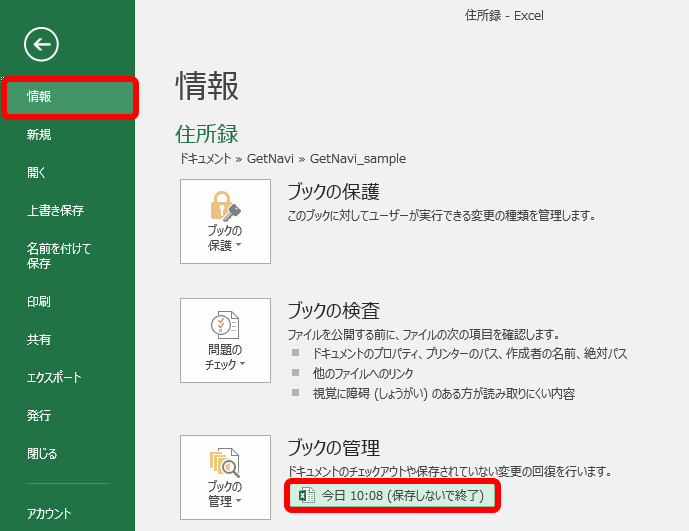Open the 共有 page
Screen dimensions: 689x531
click(x=39, y=339)
